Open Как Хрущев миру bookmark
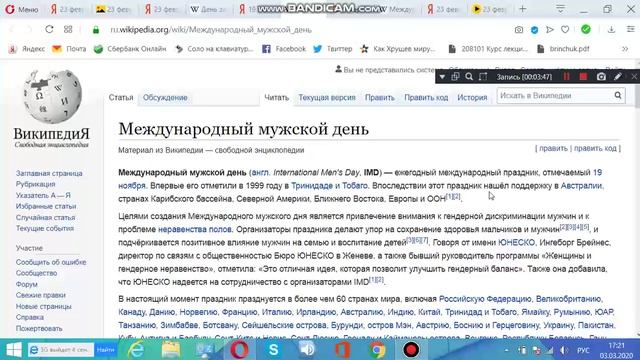The height and width of the screenshot is (360, 640). click(x=398, y=49)
